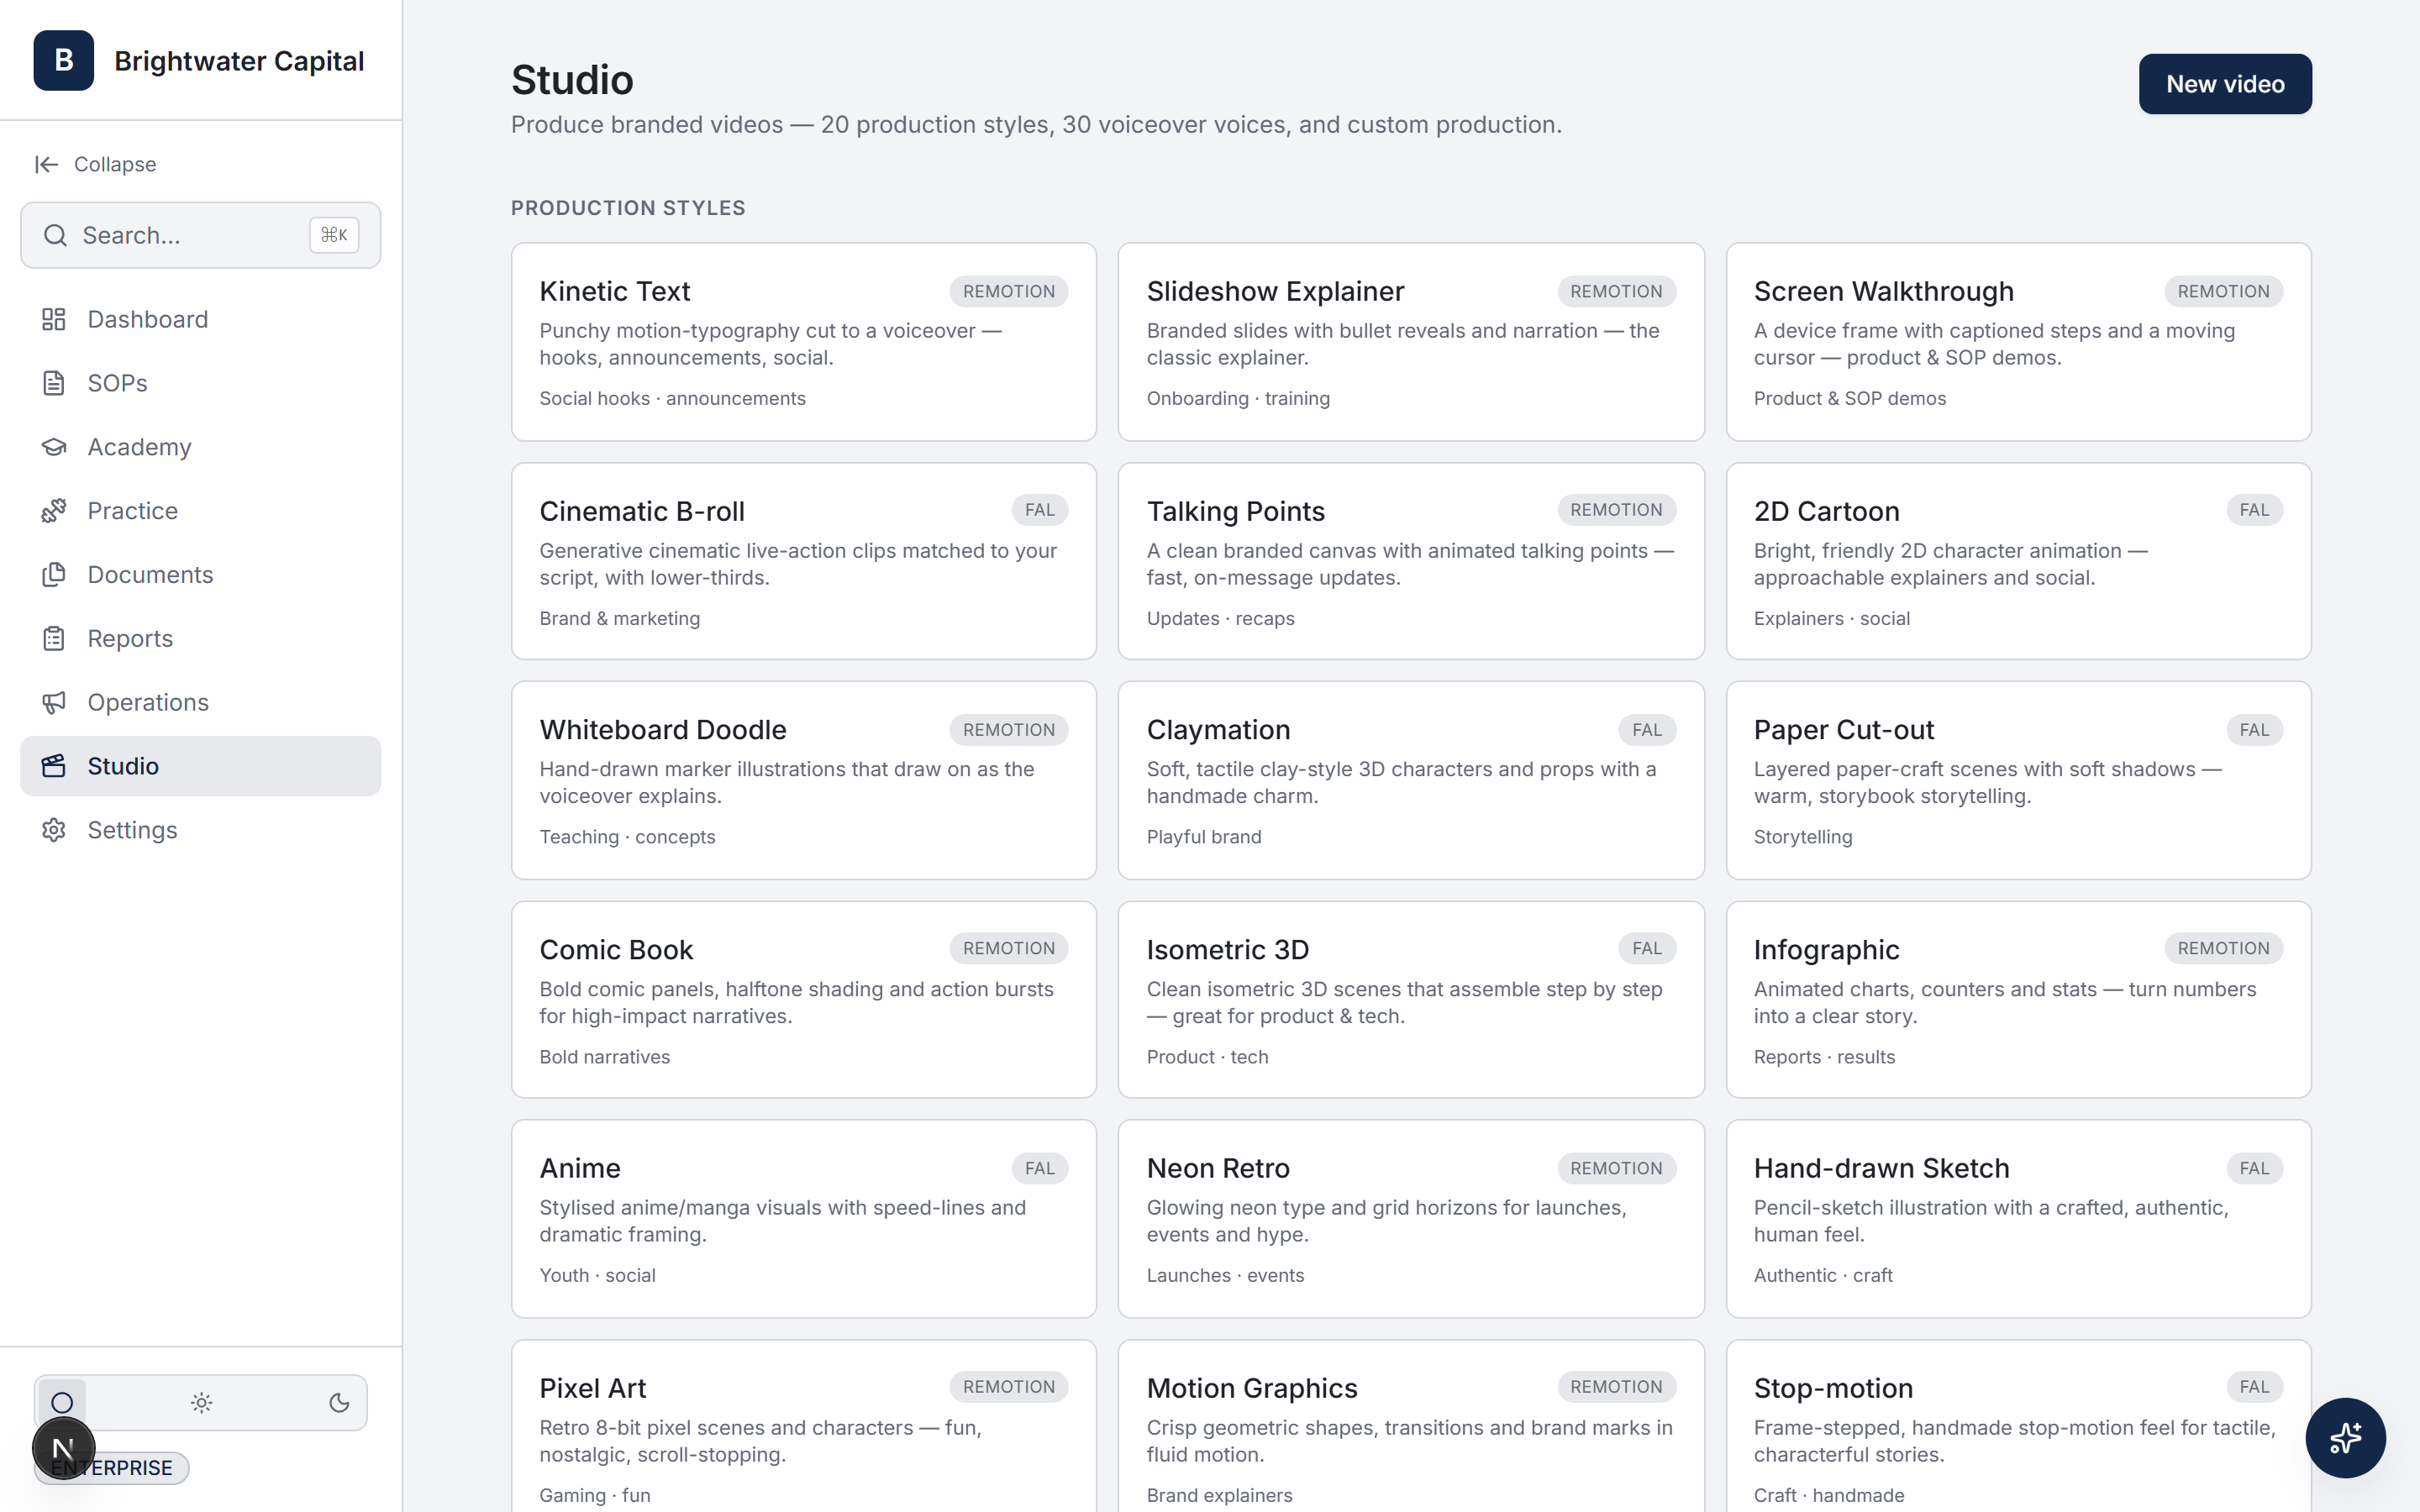Select the Infographic style card
Image resolution: width=2420 pixels, height=1512 pixels.
point(2019,1000)
